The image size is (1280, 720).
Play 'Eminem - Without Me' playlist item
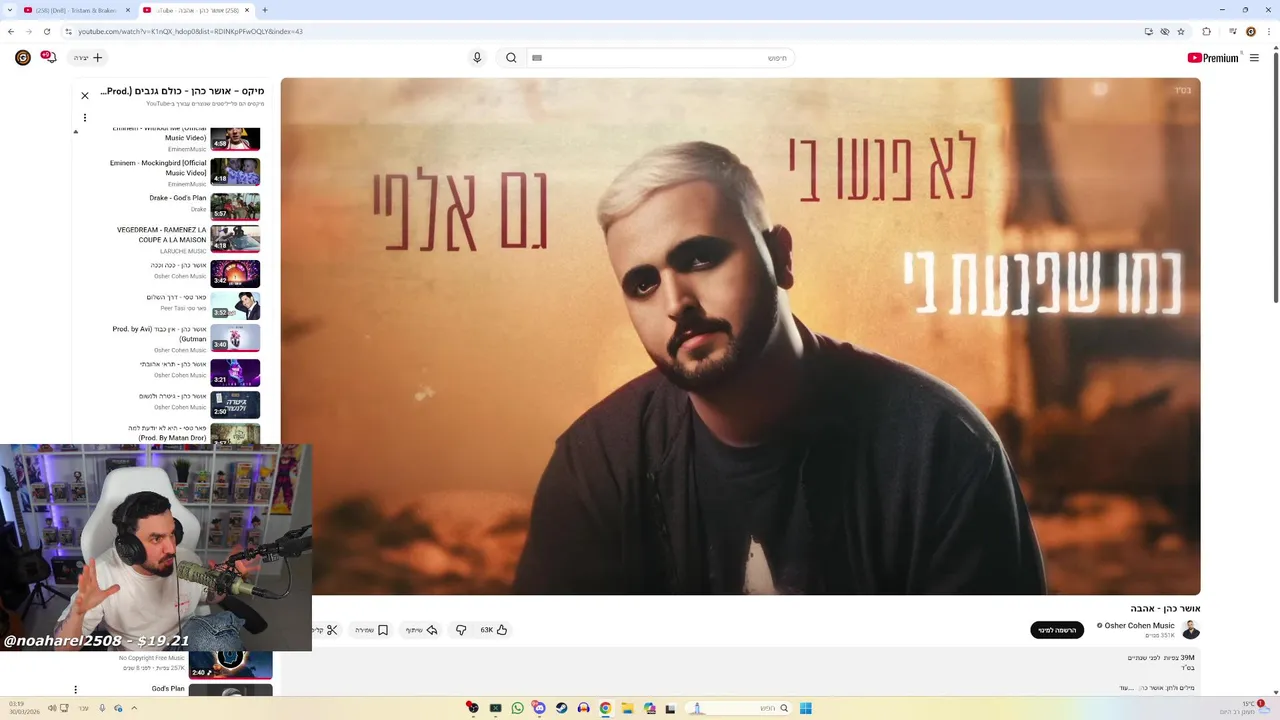[x=170, y=139]
